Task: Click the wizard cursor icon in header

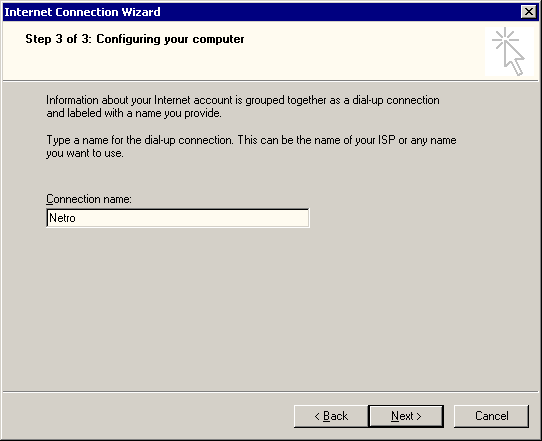Action: 509,51
